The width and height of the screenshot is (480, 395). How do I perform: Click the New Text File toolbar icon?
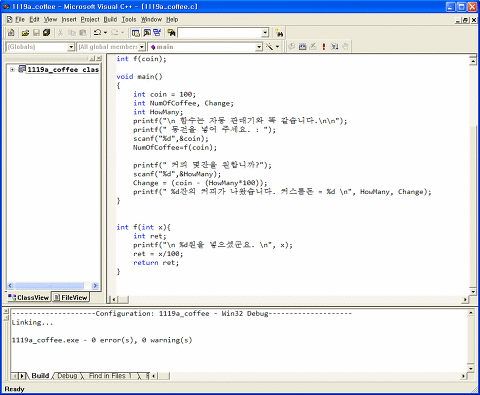pyautogui.click(x=11, y=32)
